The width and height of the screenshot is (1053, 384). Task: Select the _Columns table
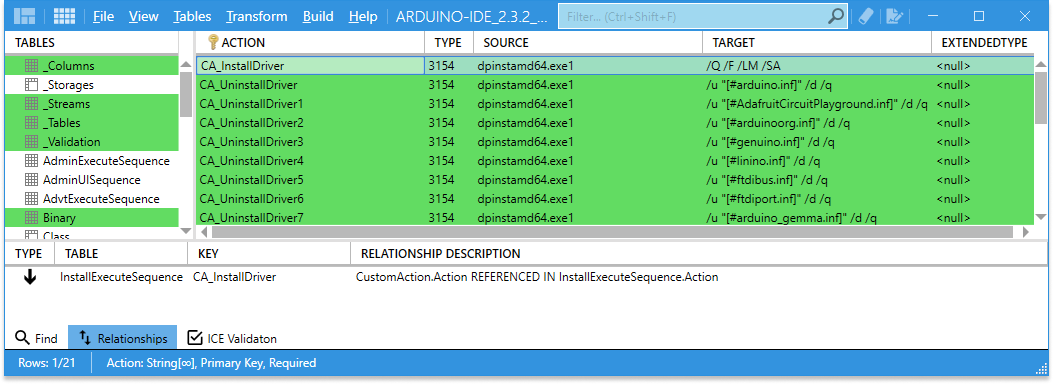click(92, 66)
